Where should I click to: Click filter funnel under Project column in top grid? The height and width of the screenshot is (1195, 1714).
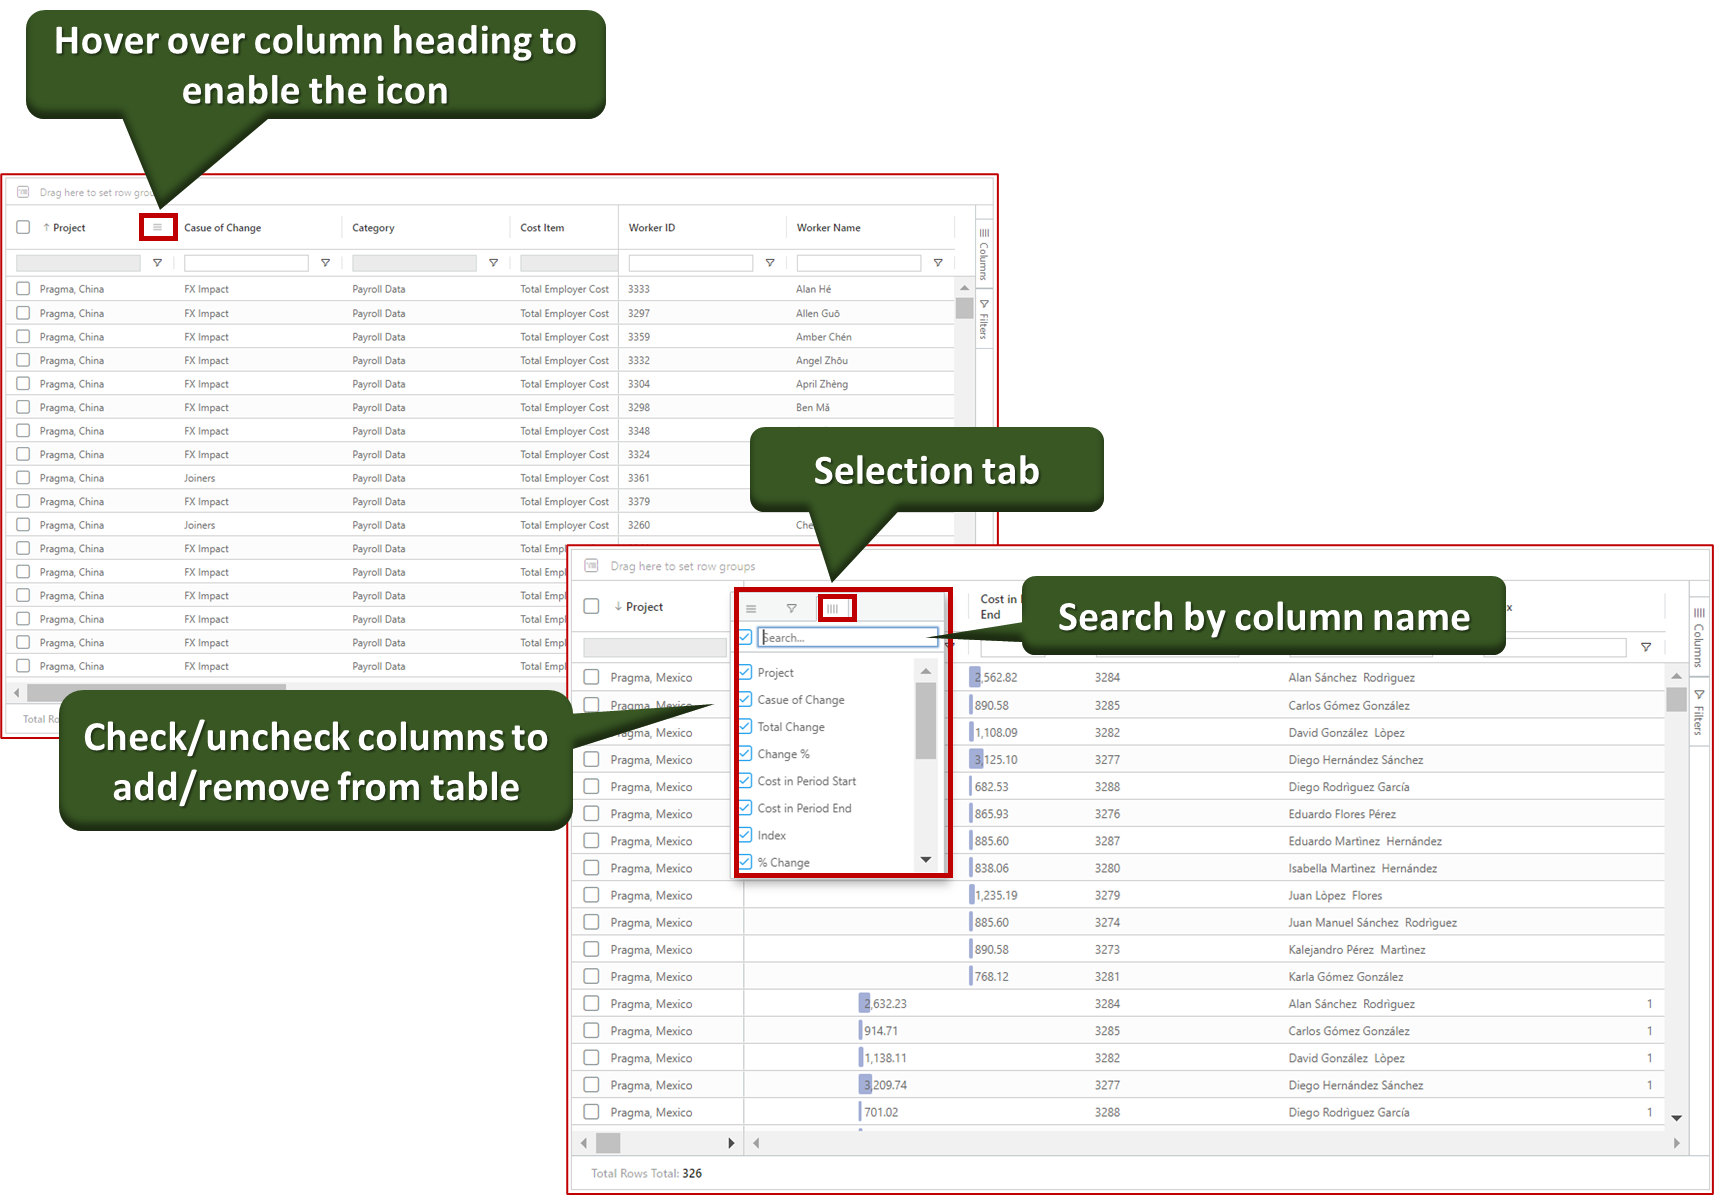click(x=157, y=263)
